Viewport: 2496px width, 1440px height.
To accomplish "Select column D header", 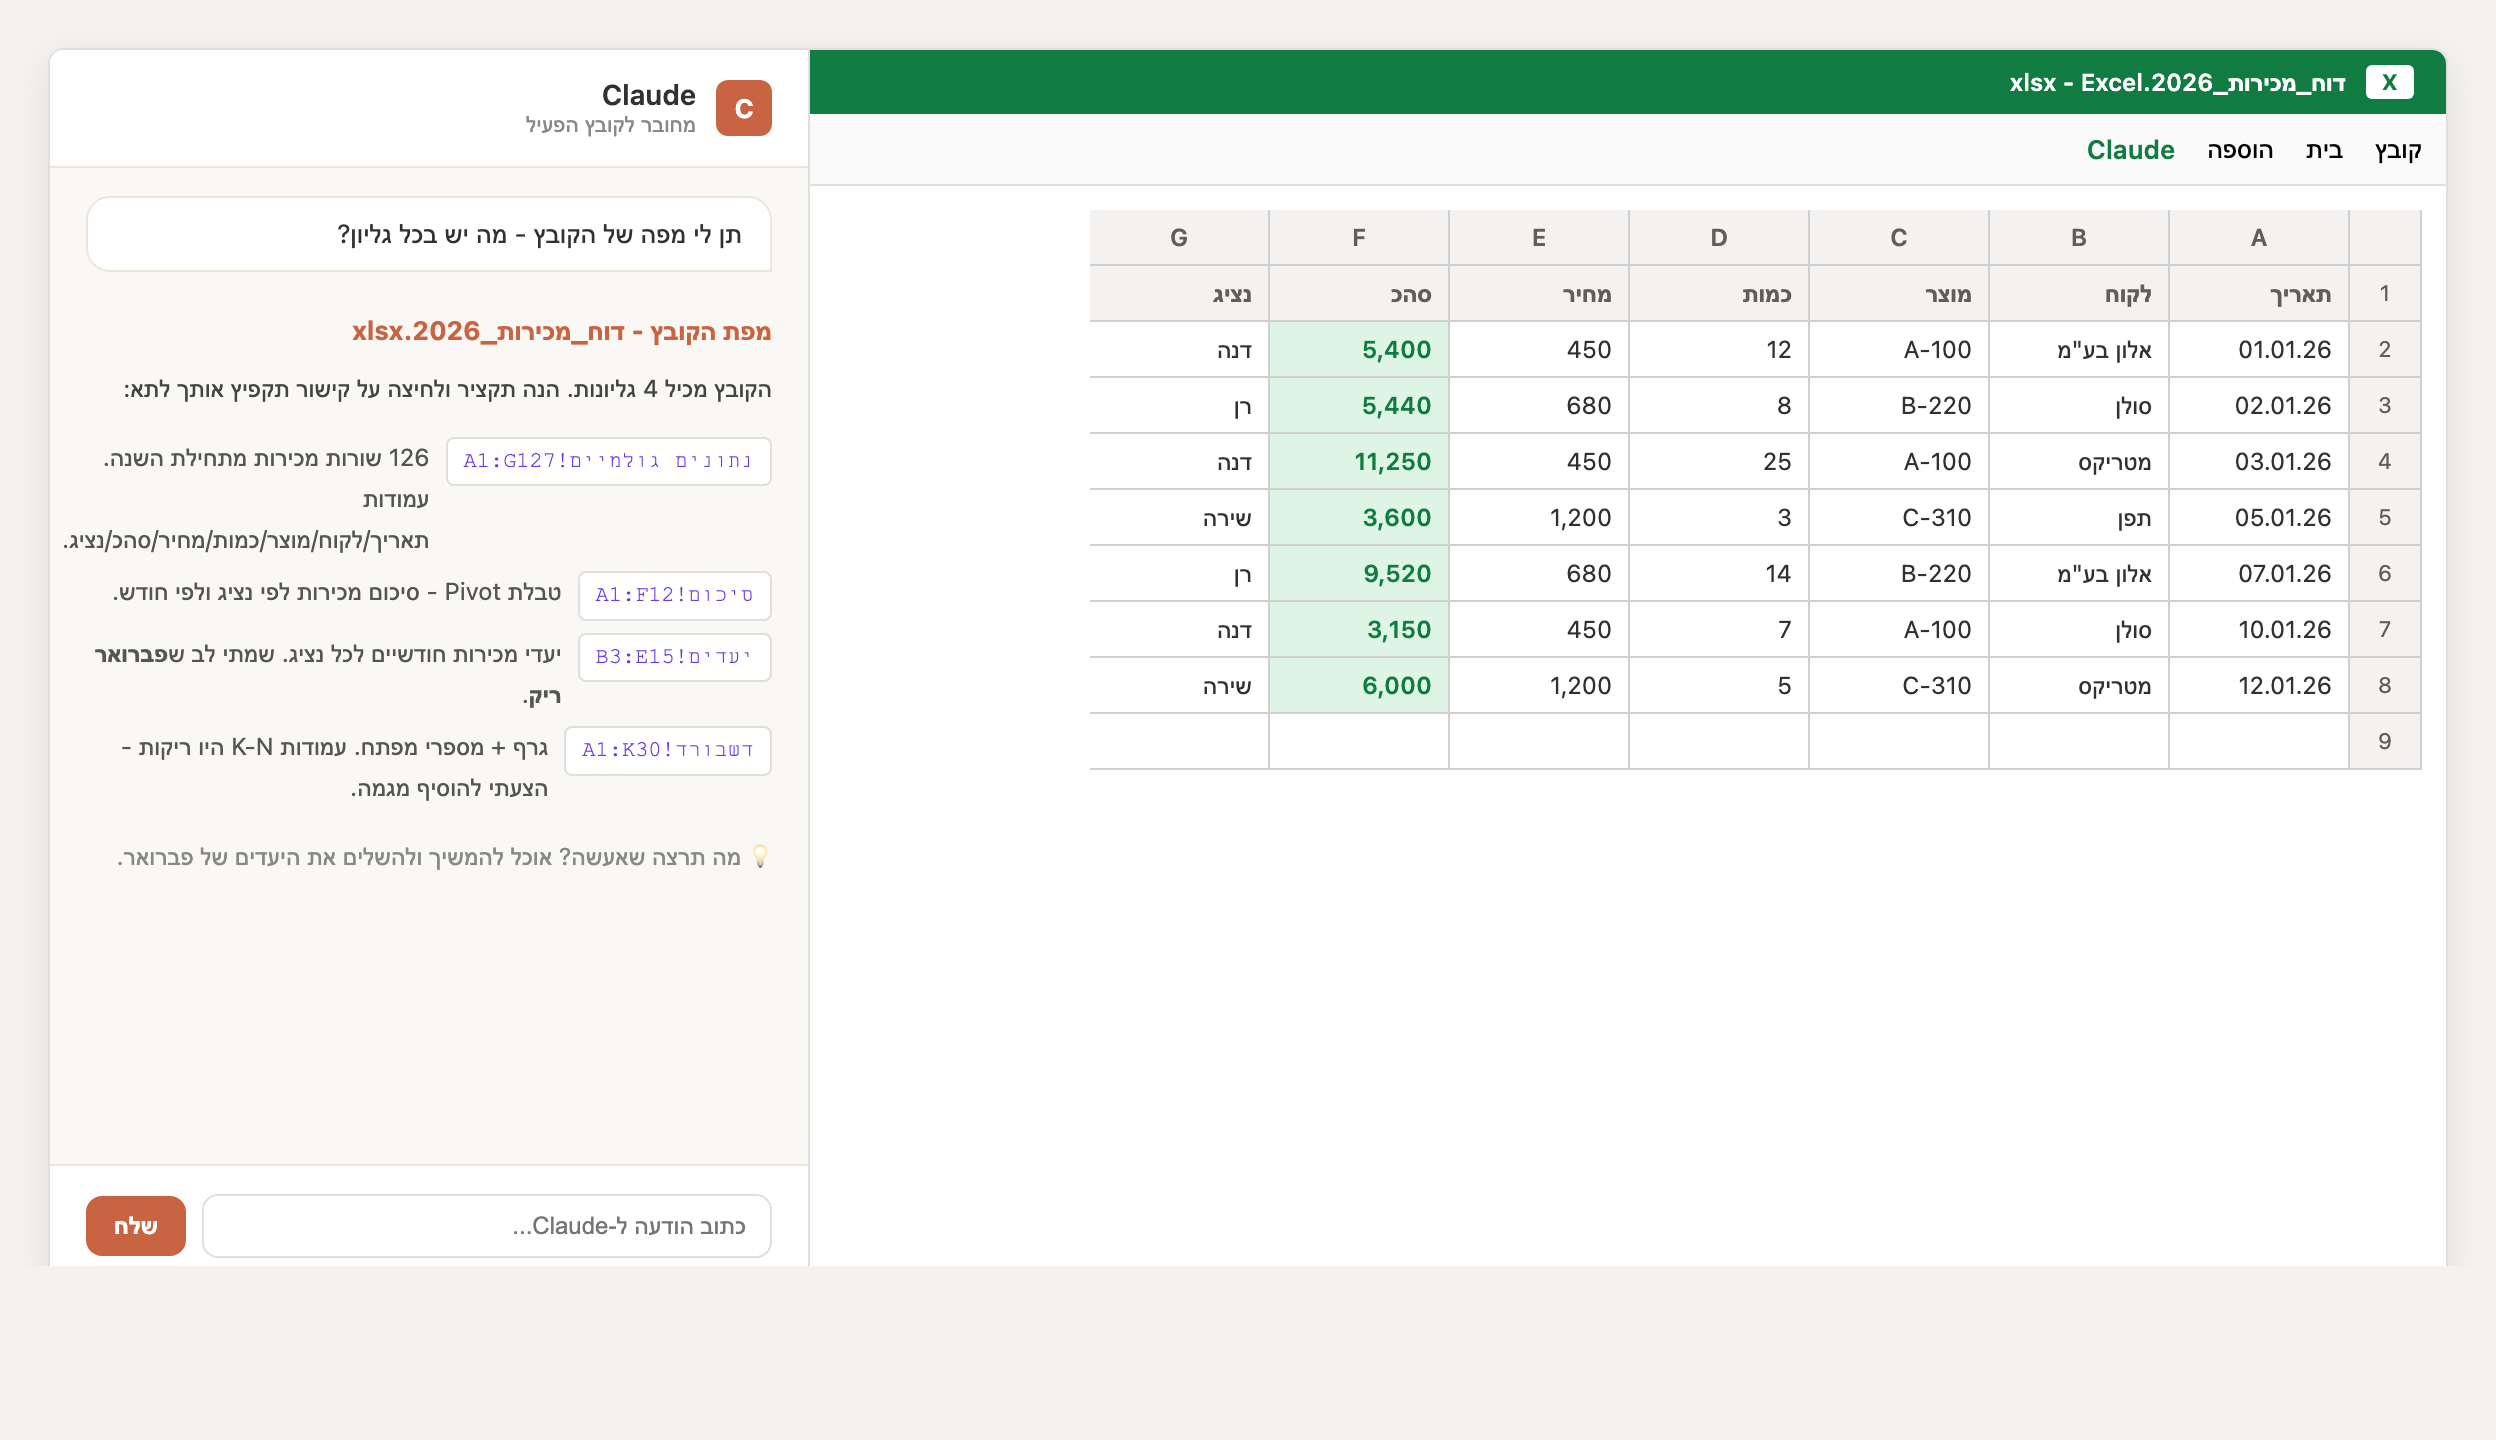I will (x=1718, y=237).
